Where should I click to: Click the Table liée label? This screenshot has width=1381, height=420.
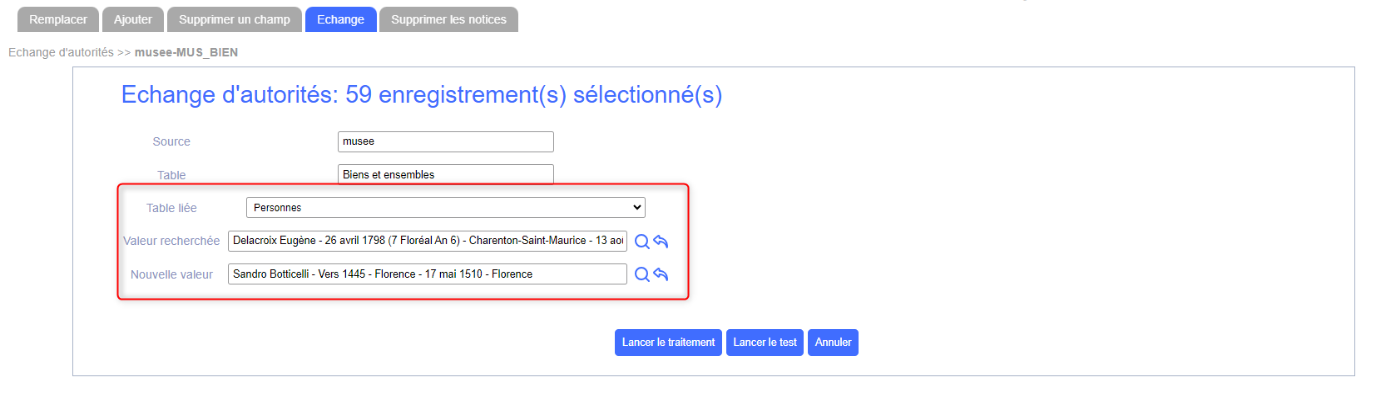point(172,208)
